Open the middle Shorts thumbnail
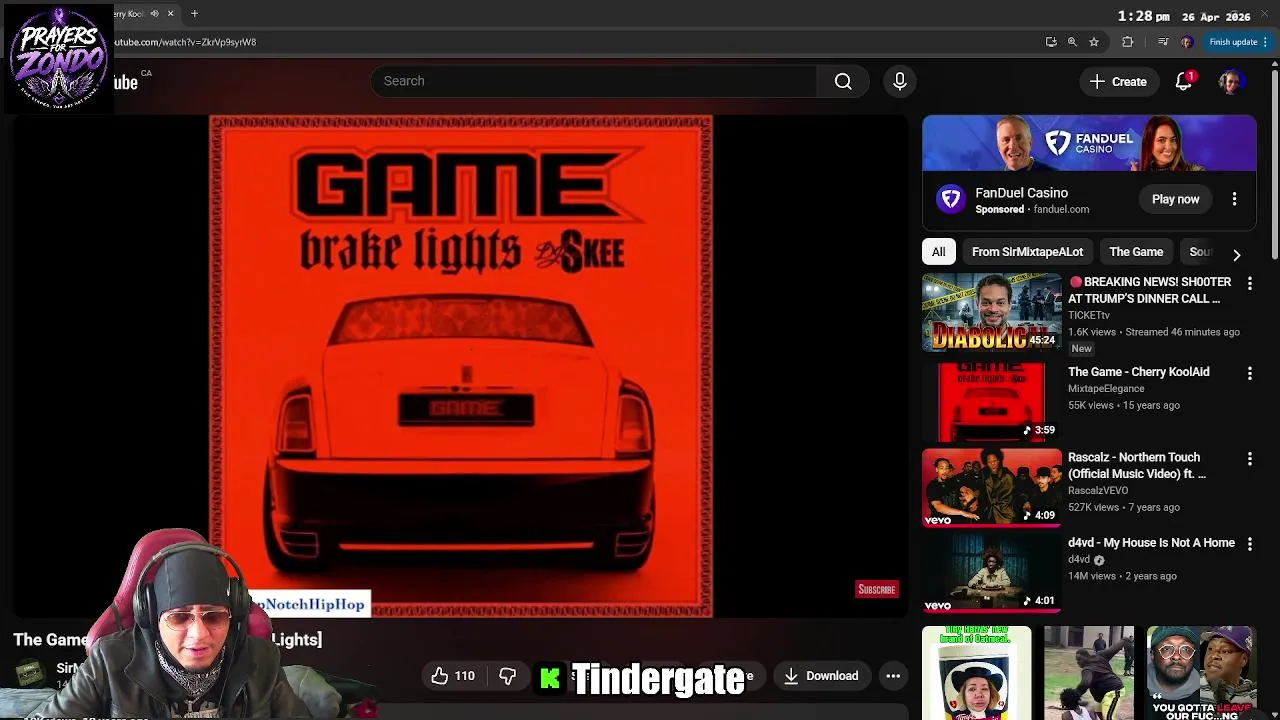This screenshot has height=720, width=1280. click(x=1088, y=673)
